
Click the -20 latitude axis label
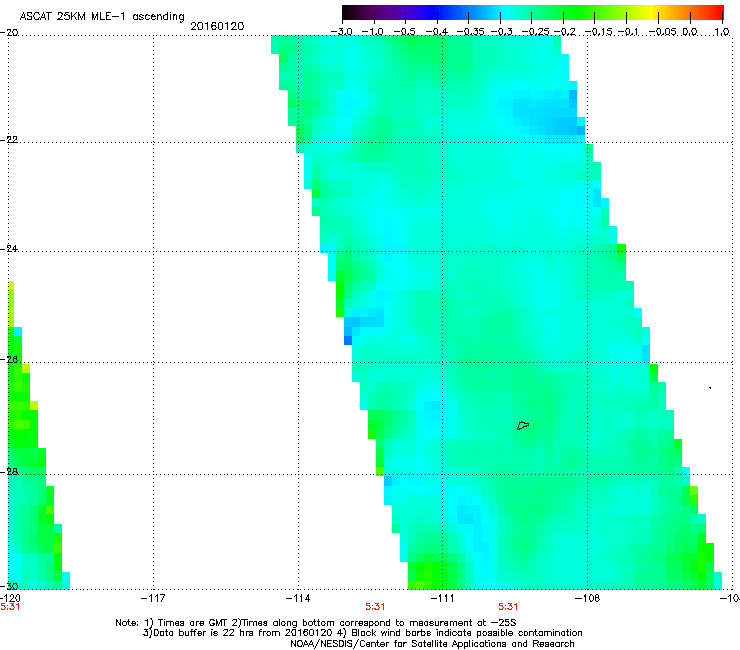(x=9, y=32)
